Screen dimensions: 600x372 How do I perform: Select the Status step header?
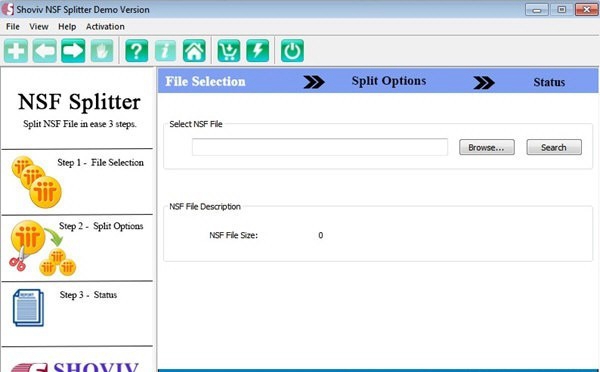[549, 82]
